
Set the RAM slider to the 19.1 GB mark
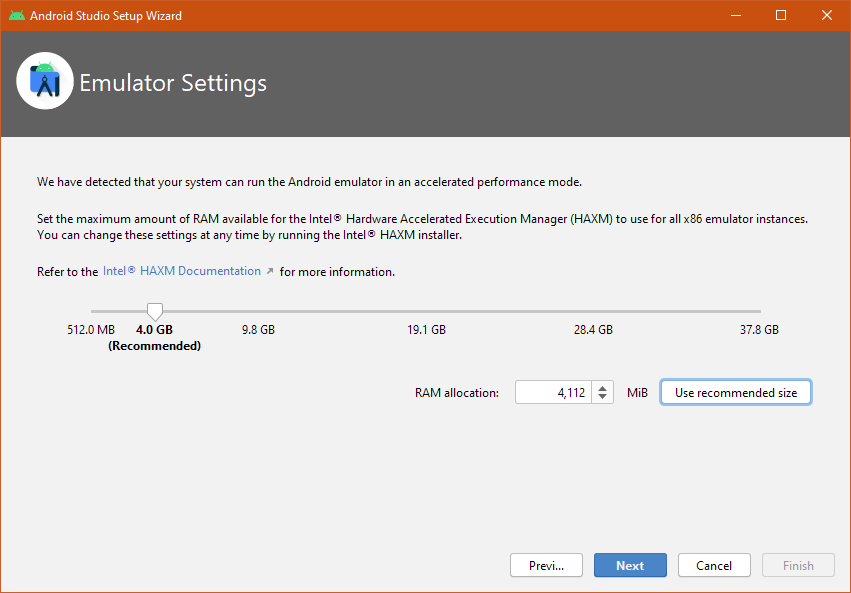(426, 312)
